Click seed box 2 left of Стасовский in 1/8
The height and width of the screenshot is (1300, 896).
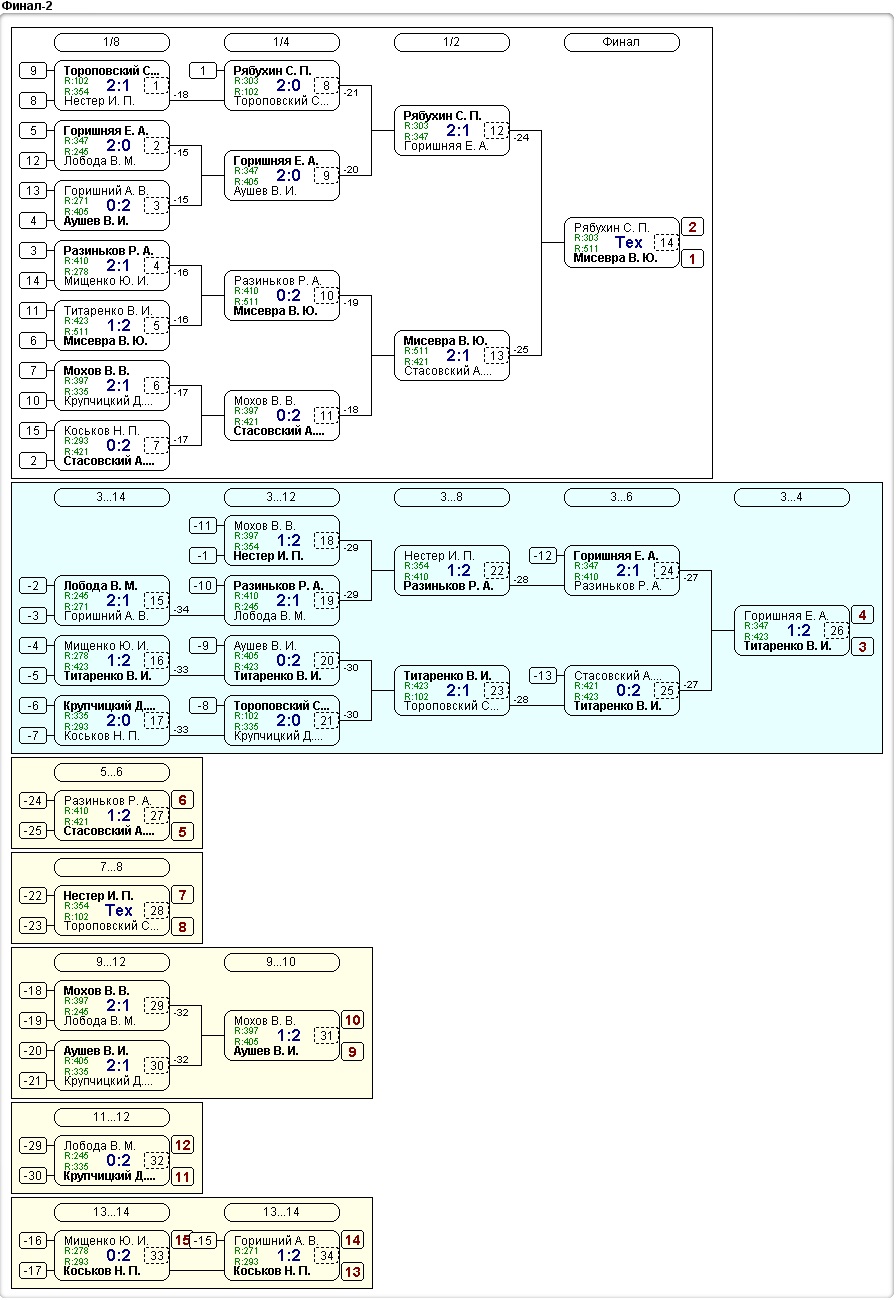point(33,460)
